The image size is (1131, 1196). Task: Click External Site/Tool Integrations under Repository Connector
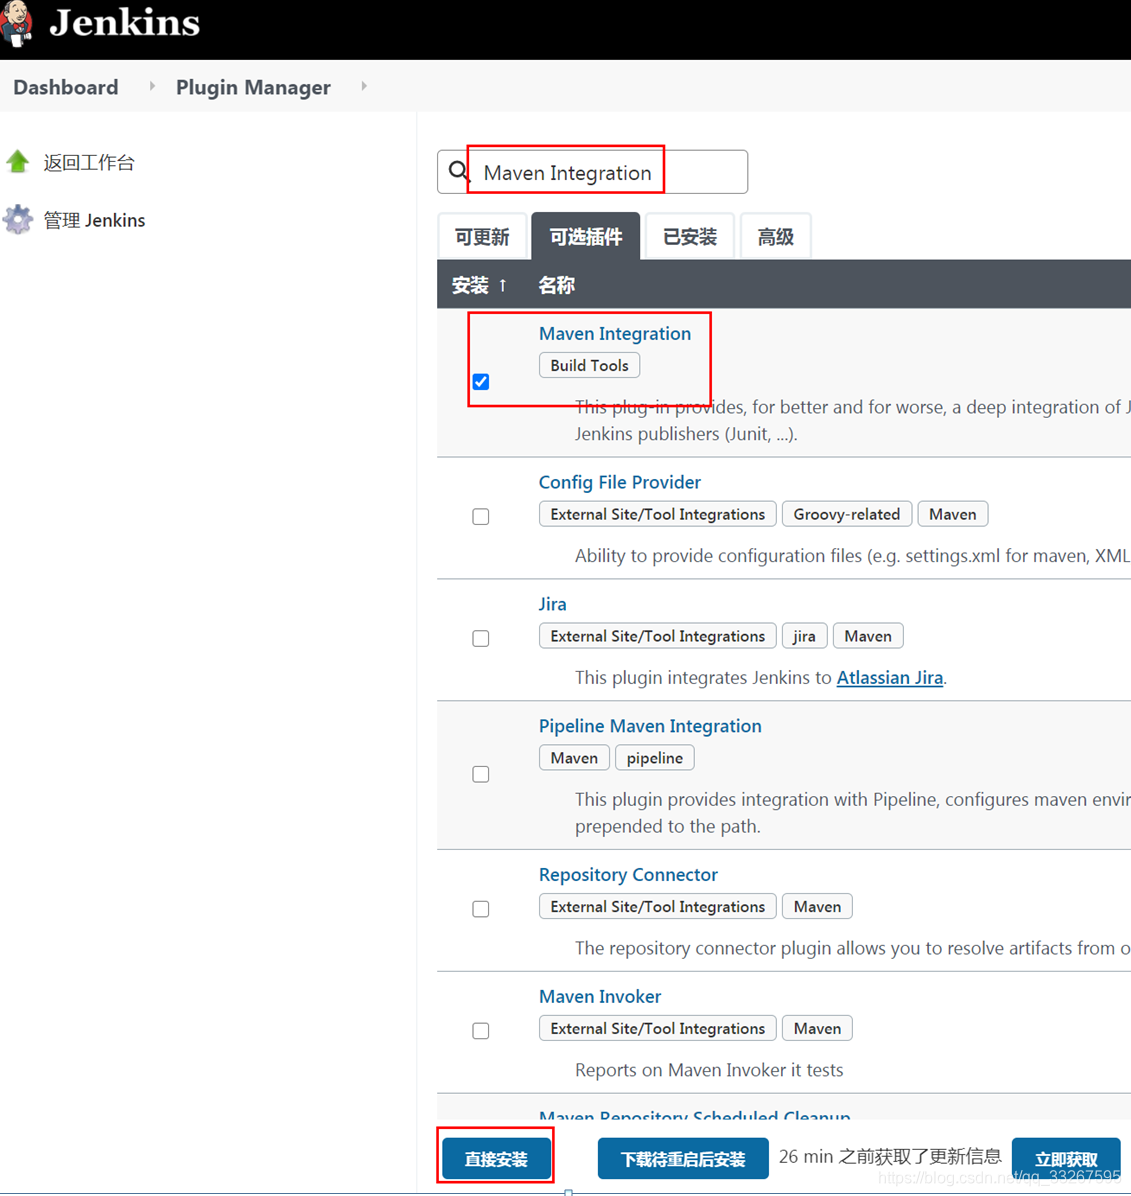coord(657,907)
